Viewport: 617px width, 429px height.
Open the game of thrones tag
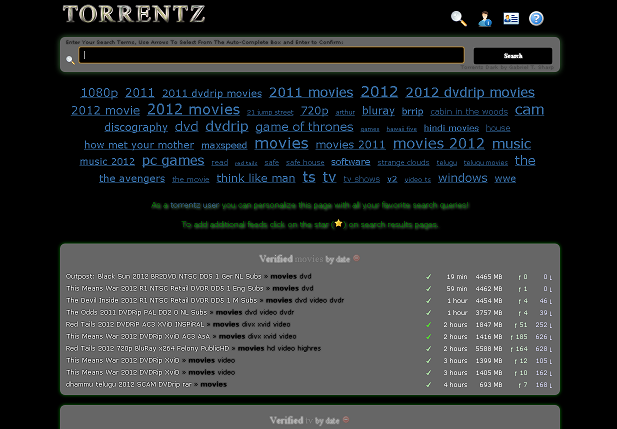click(x=304, y=127)
